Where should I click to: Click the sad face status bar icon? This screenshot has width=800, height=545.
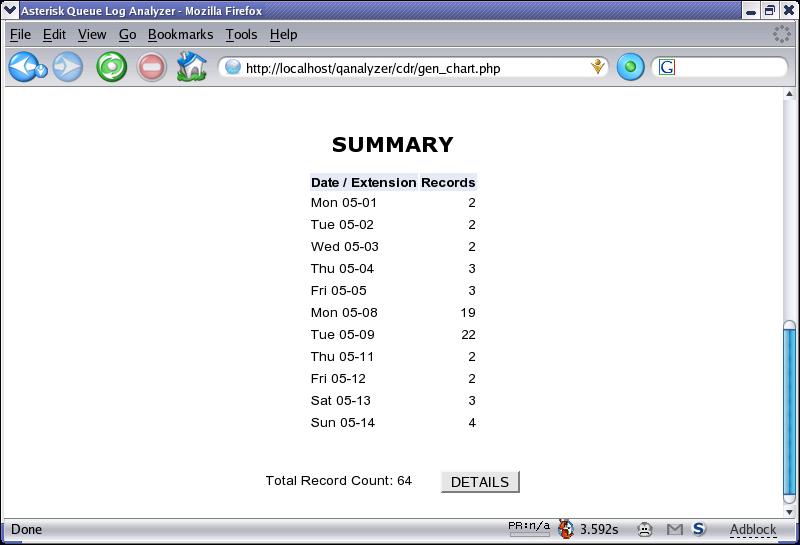pyautogui.click(x=646, y=529)
